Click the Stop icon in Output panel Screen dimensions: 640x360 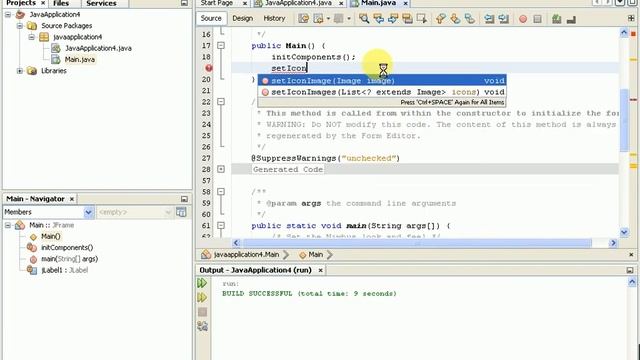(x=202, y=312)
